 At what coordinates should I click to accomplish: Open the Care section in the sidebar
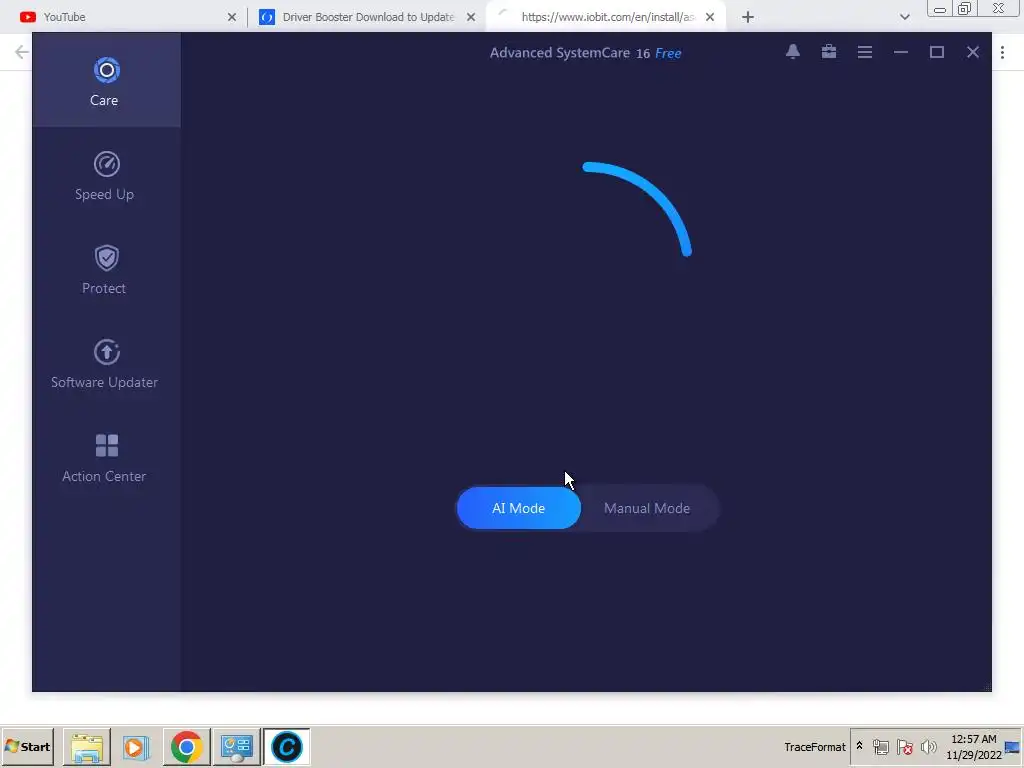pyautogui.click(x=106, y=80)
